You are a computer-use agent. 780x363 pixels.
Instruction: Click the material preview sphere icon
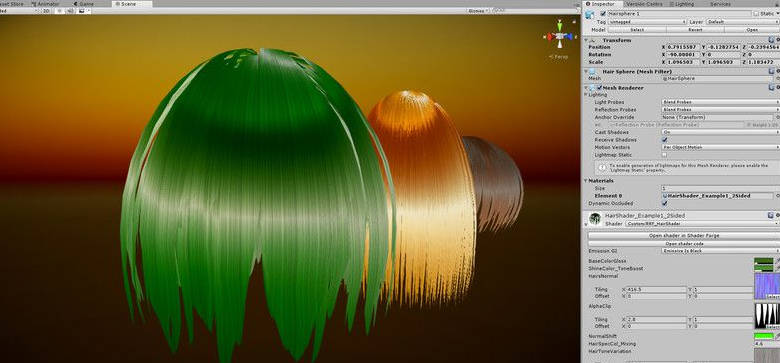coord(594,219)
